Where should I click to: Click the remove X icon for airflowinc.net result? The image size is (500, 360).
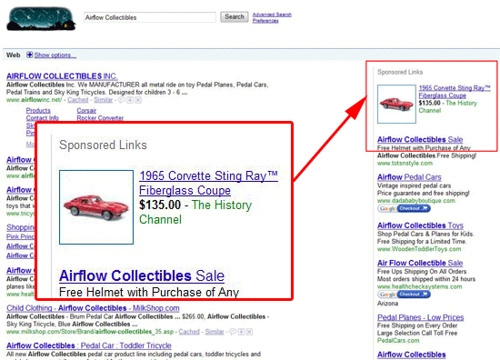click(x=138, y=100)
